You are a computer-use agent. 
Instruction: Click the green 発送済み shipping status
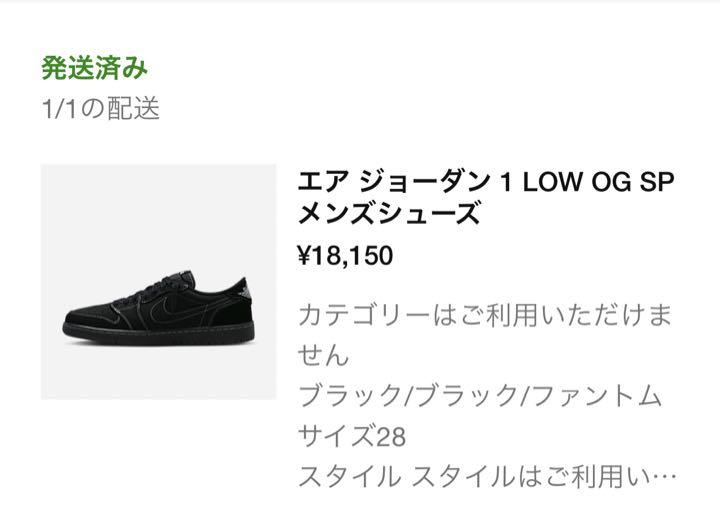click(95, 68)
